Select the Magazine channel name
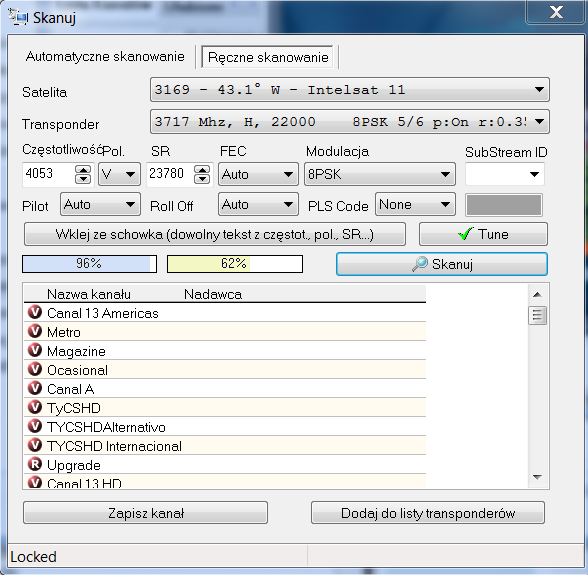 pos(76,351)
